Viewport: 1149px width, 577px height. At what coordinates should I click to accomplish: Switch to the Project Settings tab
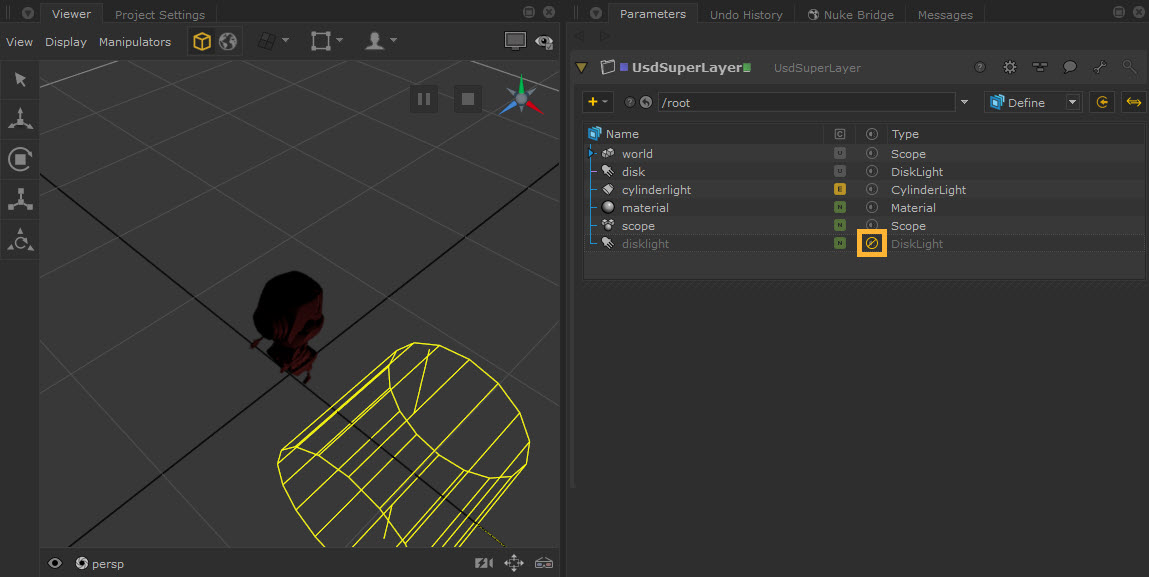(159, 15)
